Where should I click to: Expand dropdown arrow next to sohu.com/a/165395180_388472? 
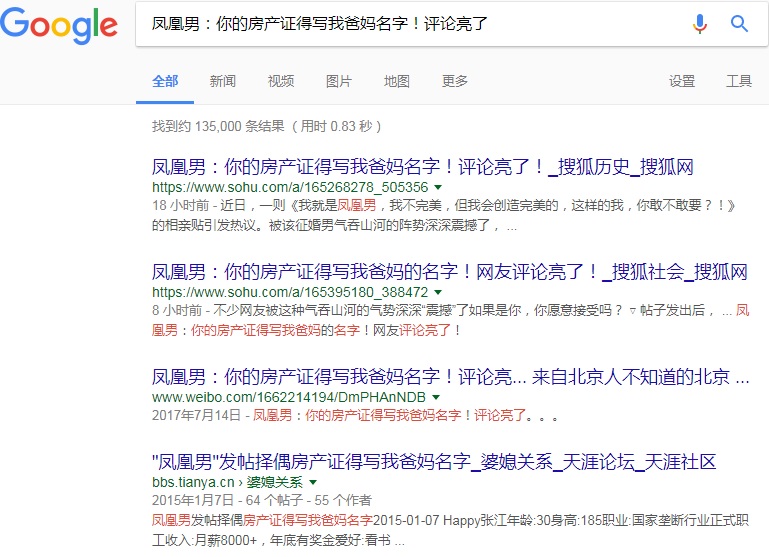coord(438,292)
